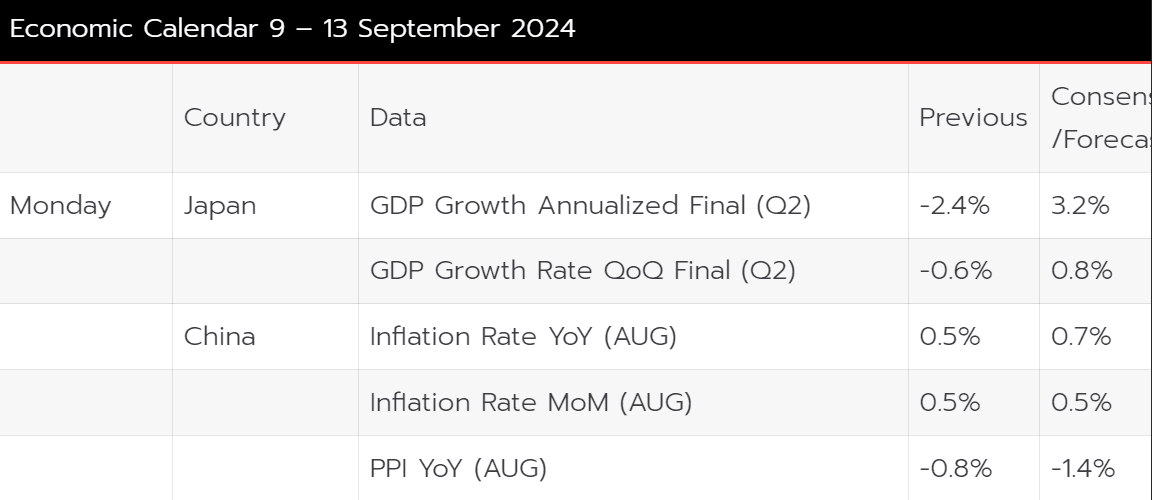Click the -0.8% previous PPI value
Image resolution: width=1155 pixels, height=500 pixels.
click(x=955, y=468)
